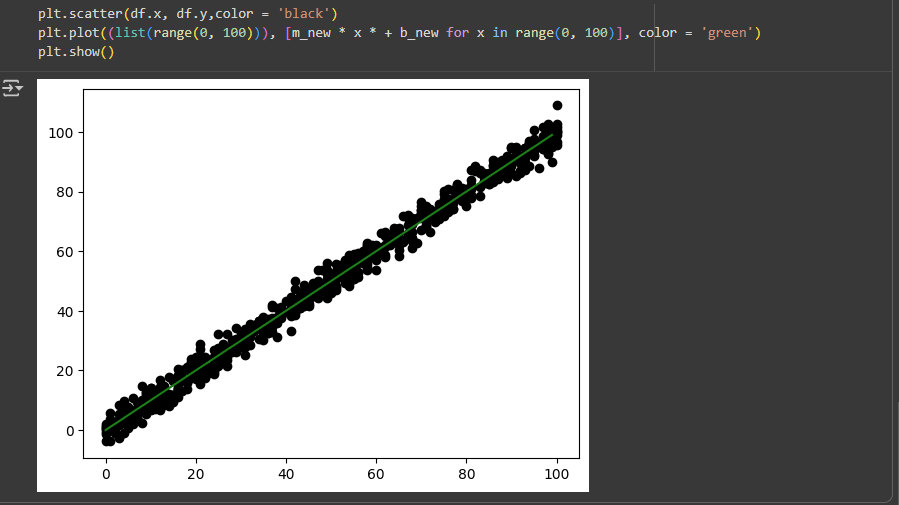Click the 'black' color string in code
This screenshot has width=899, height=505.
tap(312, 14)
